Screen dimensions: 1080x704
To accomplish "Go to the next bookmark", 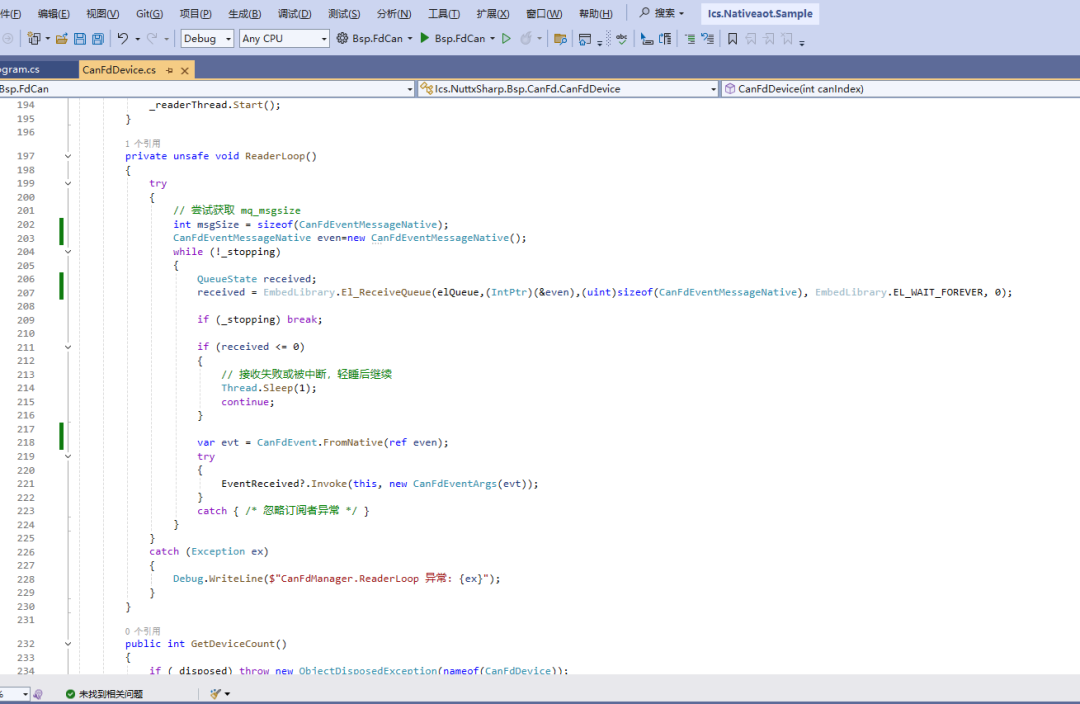I will (x=769, y=39).
